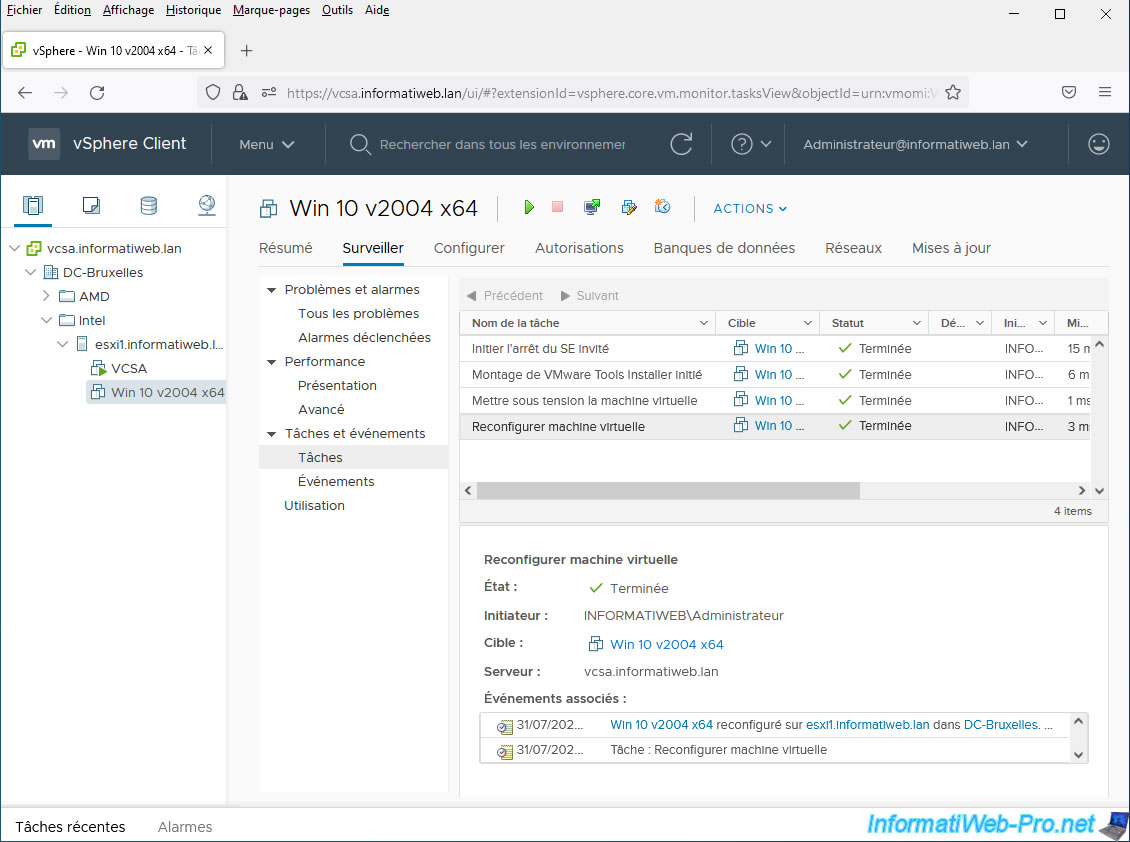Click the vSphere refresh icon in header

coord(681,144)
